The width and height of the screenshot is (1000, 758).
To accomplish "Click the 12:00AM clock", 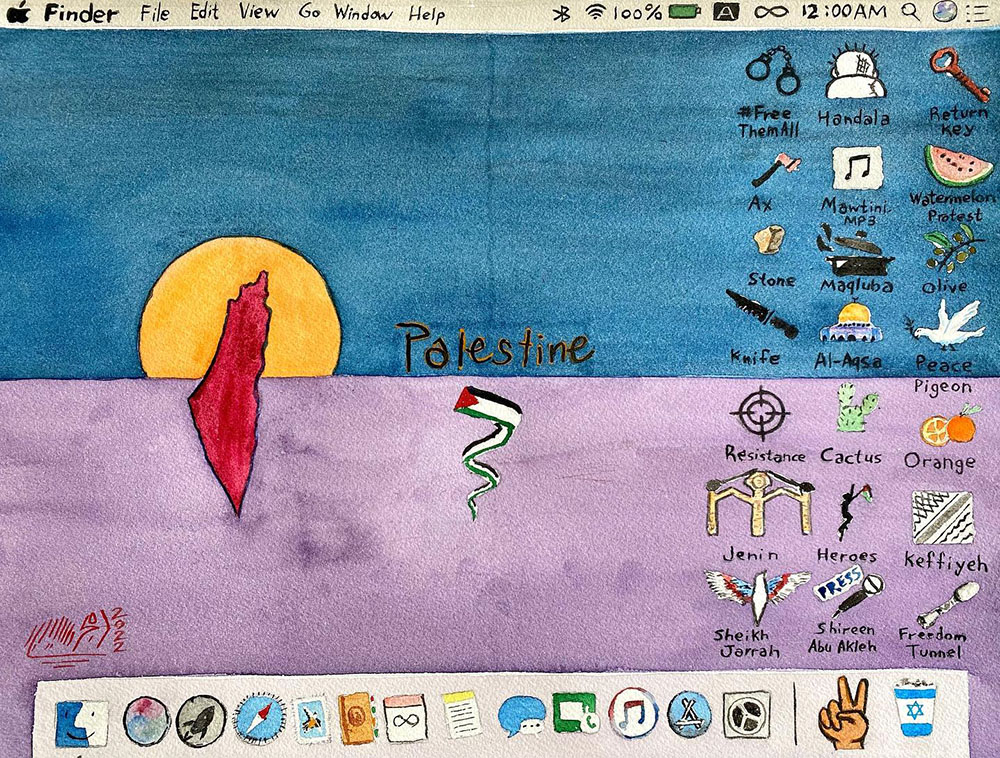I will click(x=843, y=11).
